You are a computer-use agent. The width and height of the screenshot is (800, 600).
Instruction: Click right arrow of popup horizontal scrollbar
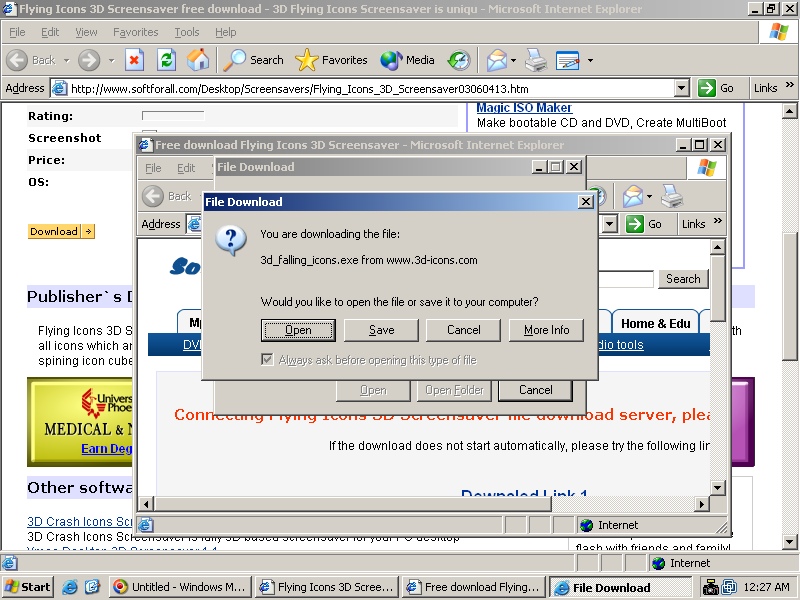tap(702, 504)
